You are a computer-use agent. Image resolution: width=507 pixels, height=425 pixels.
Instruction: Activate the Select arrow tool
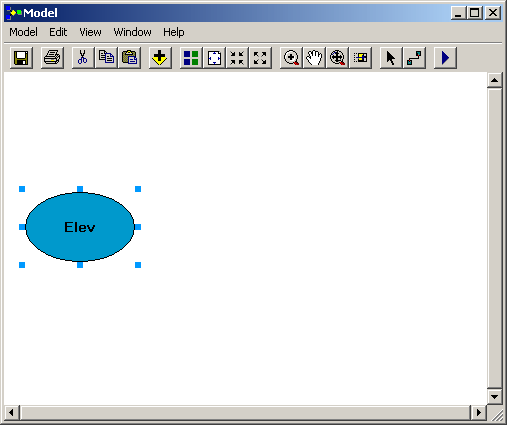pyautogui.click(x=391, y=58)
